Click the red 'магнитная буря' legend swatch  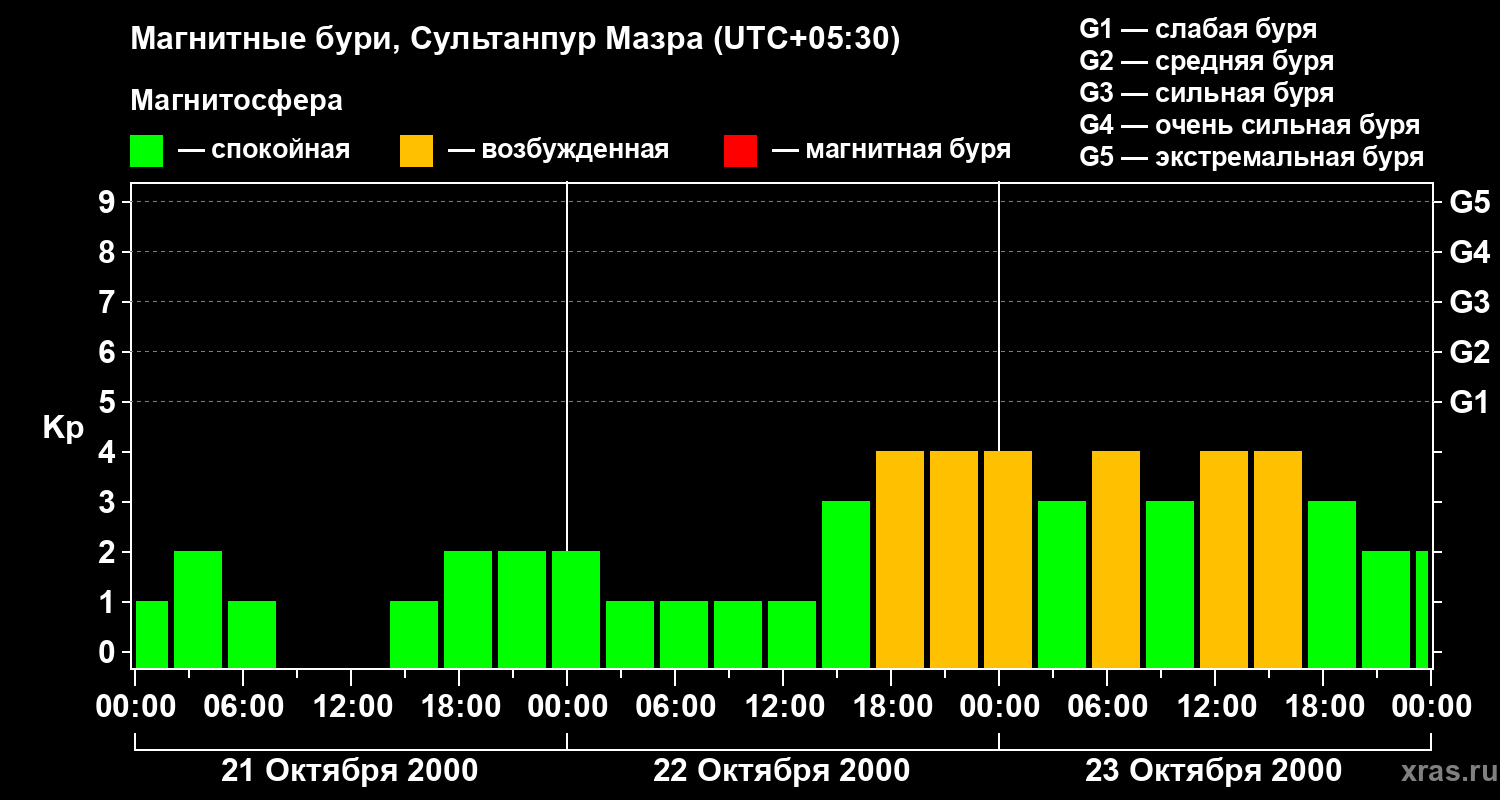(x=740, y=151)
